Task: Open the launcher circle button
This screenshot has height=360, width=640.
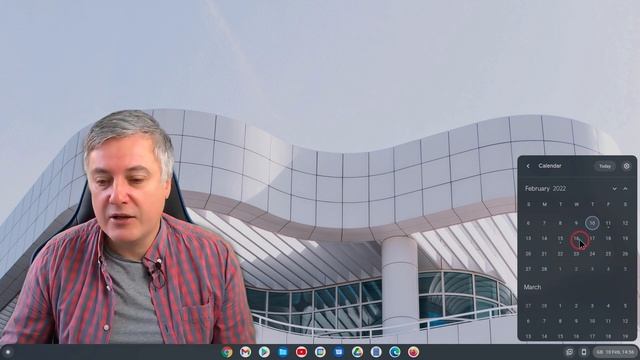Action: click(8, 352)
